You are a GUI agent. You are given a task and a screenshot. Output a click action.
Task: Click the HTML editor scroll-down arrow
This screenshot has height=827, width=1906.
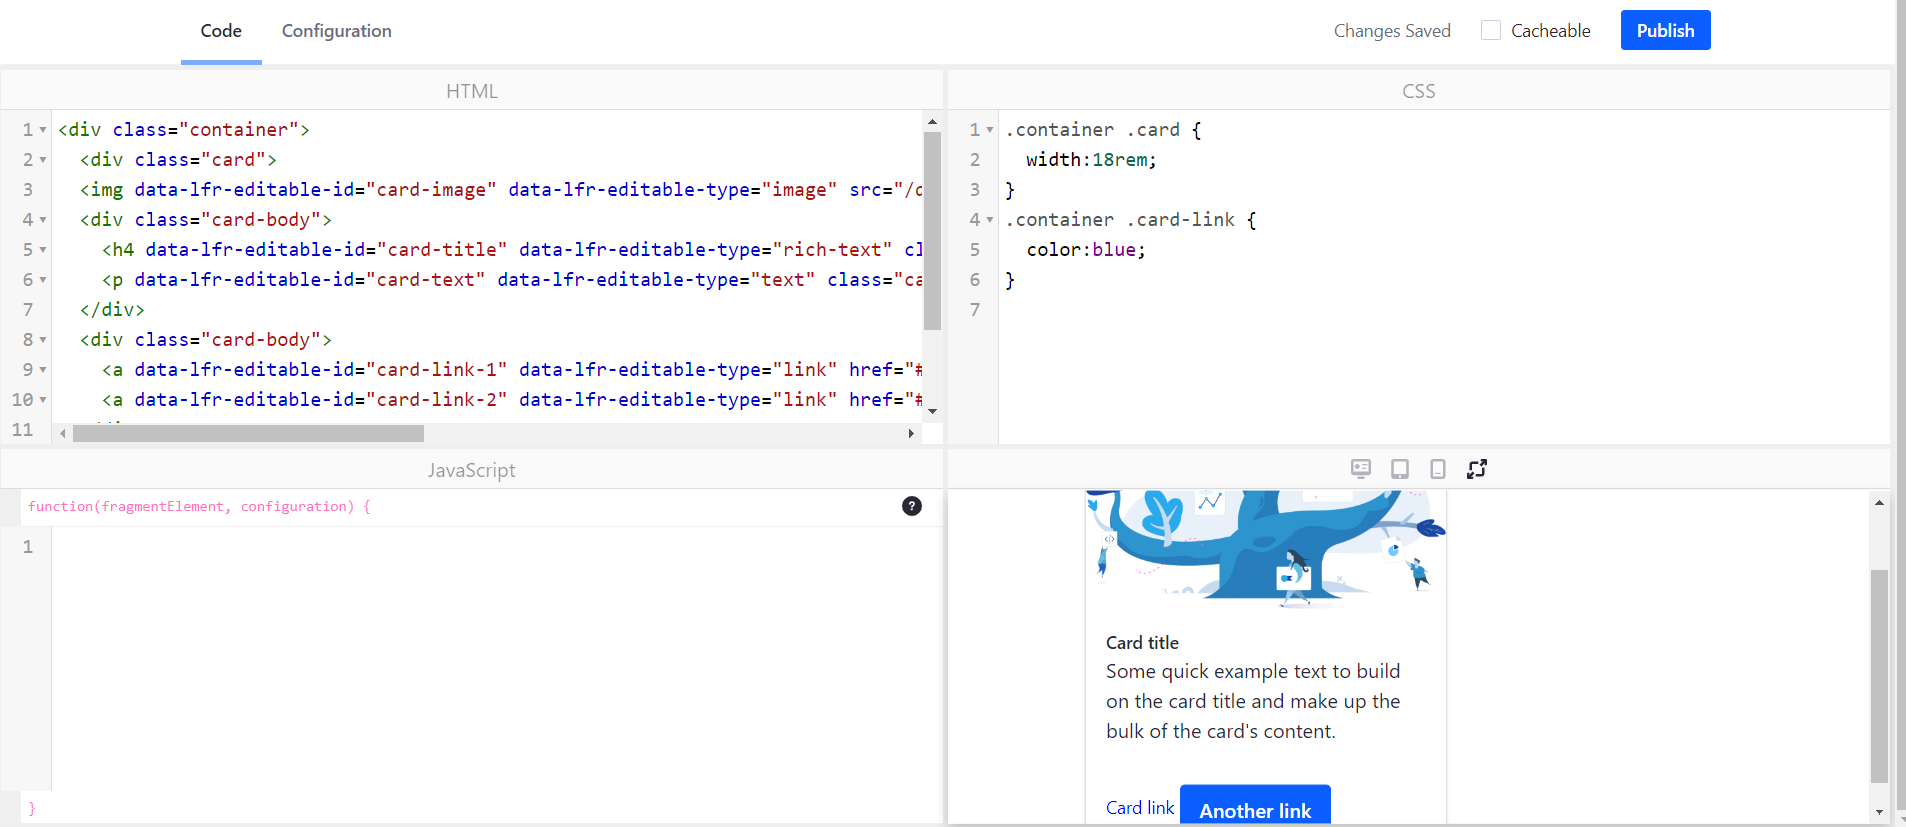pyautogui.click(x=932, y=411)
